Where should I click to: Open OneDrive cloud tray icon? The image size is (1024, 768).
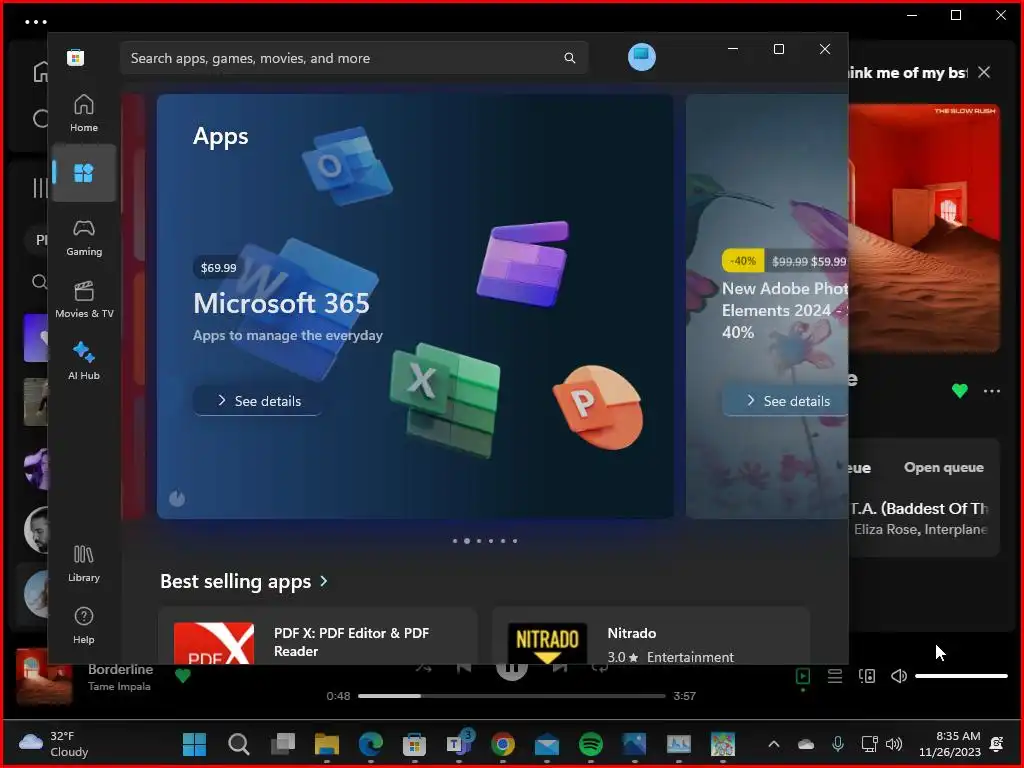[806, 744]
